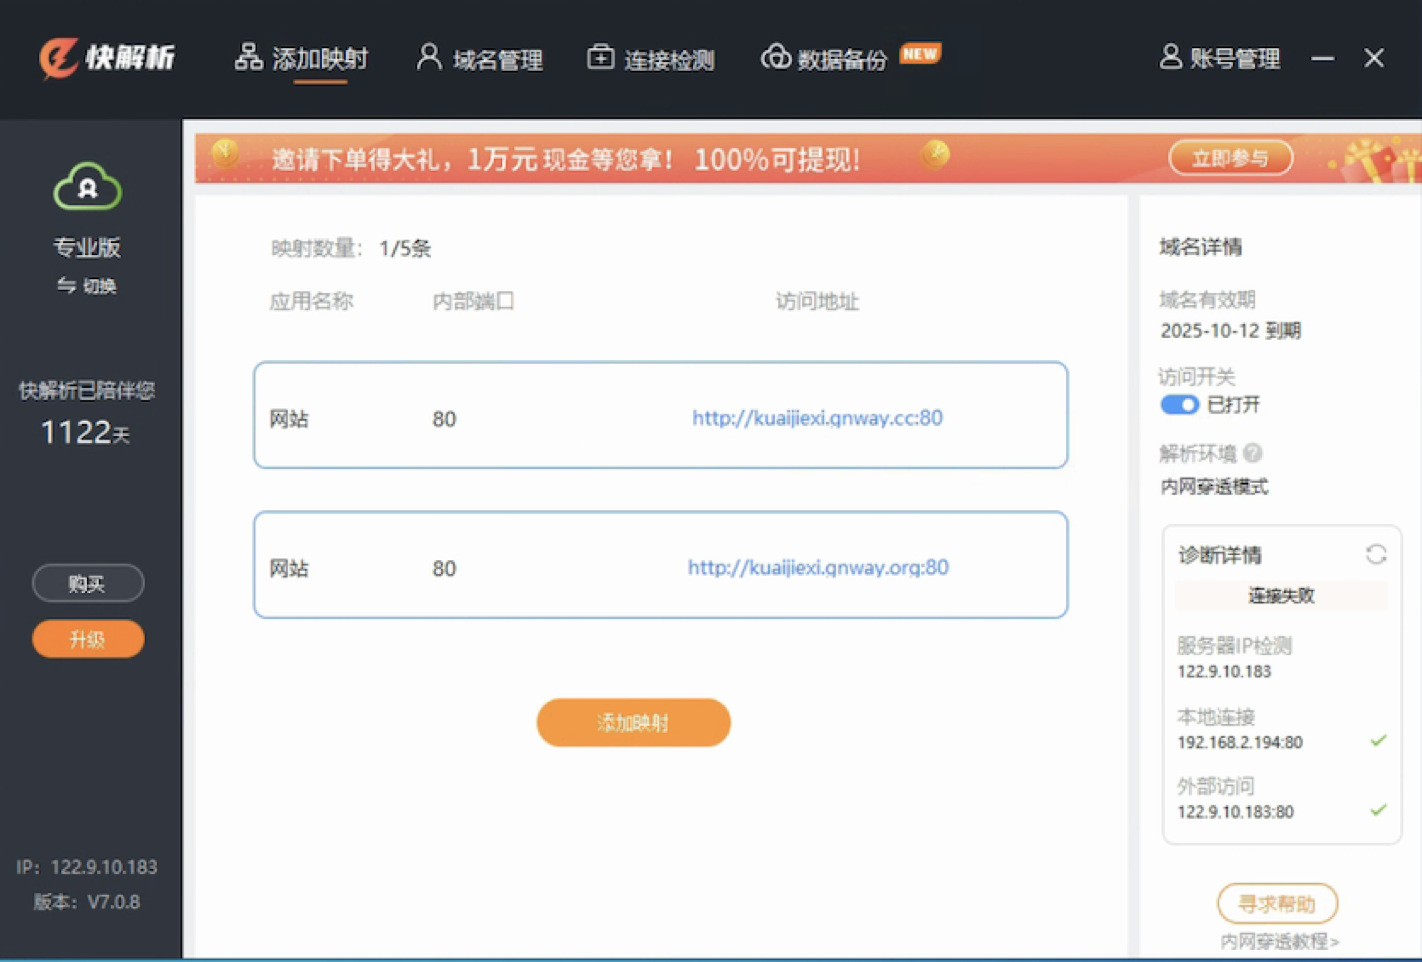Click the 连接失败 status label
Image resolution: width=1422 pixels, height=962 pixels.
(x=1281, y=596)
